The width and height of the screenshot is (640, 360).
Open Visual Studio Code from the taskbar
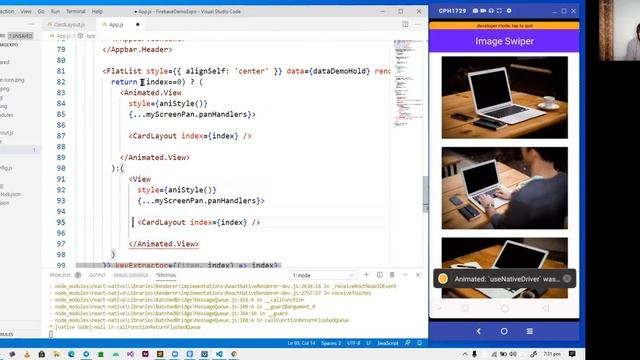click(219, 354)
